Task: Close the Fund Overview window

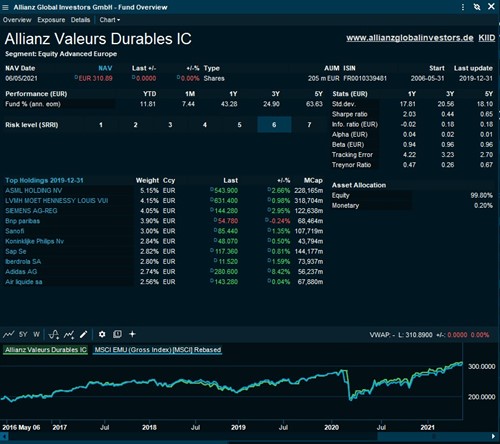Action: [x=491, y=6]
